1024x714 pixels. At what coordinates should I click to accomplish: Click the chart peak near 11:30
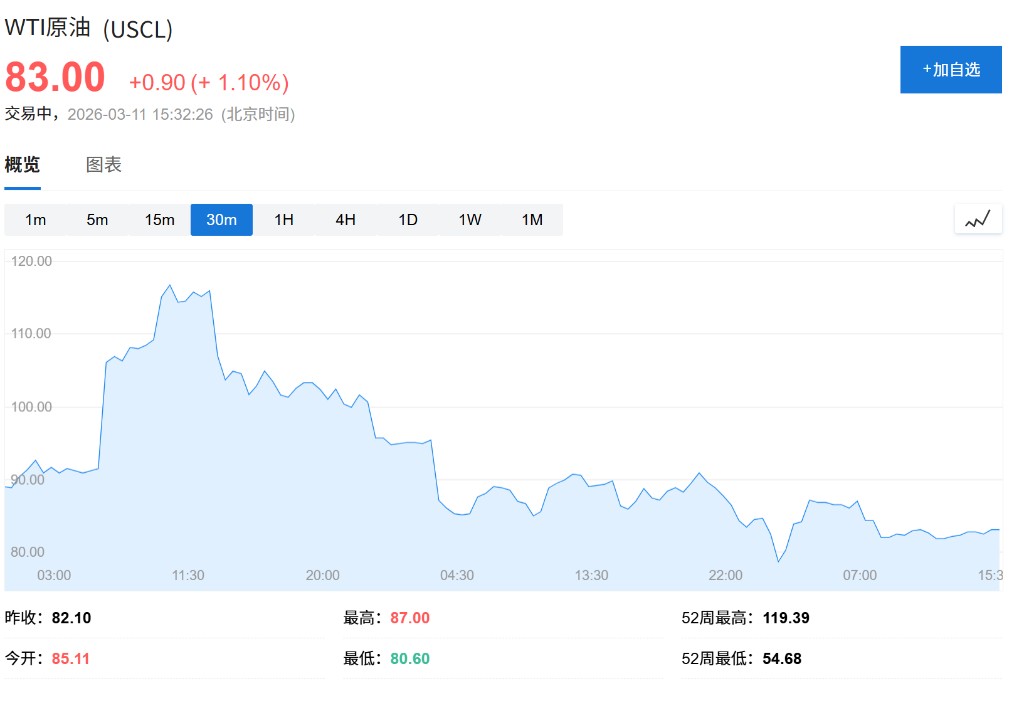click(169, 285)
